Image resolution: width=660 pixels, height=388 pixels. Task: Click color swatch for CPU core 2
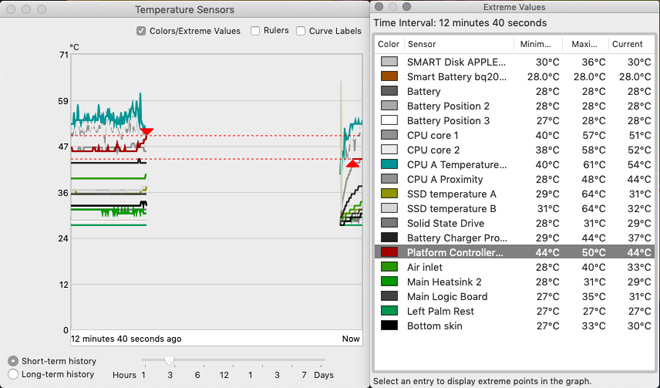click(389, 149)
